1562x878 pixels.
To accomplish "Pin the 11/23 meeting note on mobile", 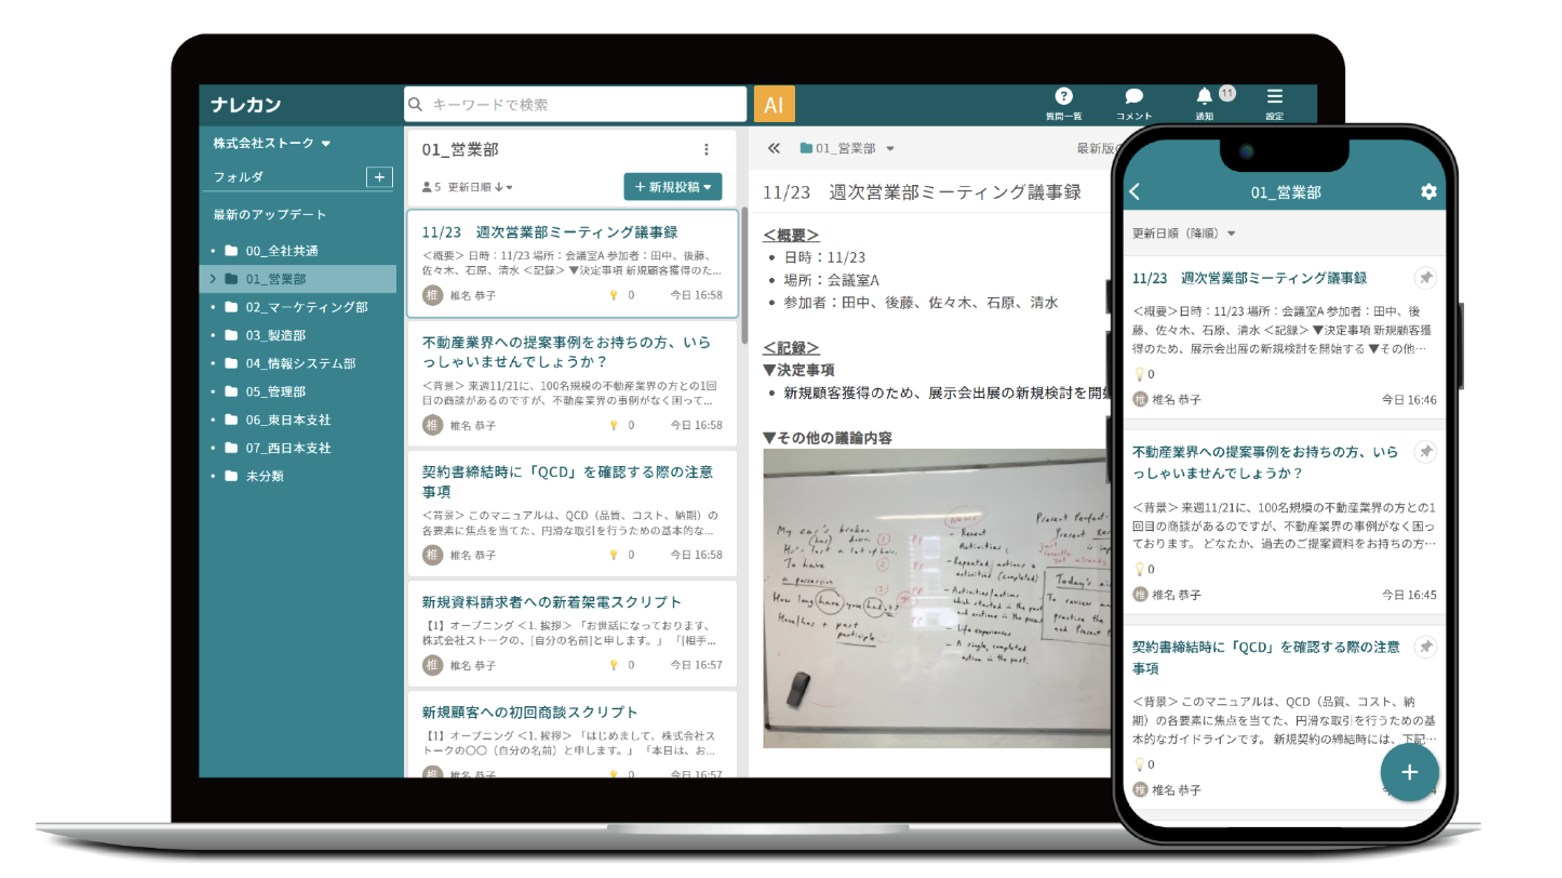I will (1425, 278).
